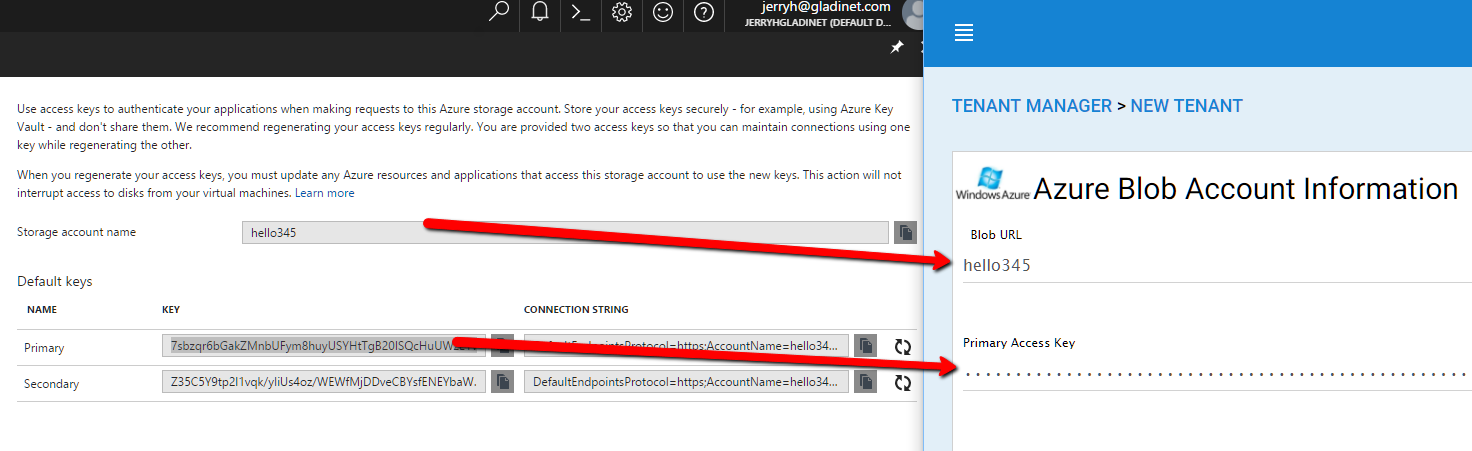Regenerate the Secondary access key

pos(903,383)
